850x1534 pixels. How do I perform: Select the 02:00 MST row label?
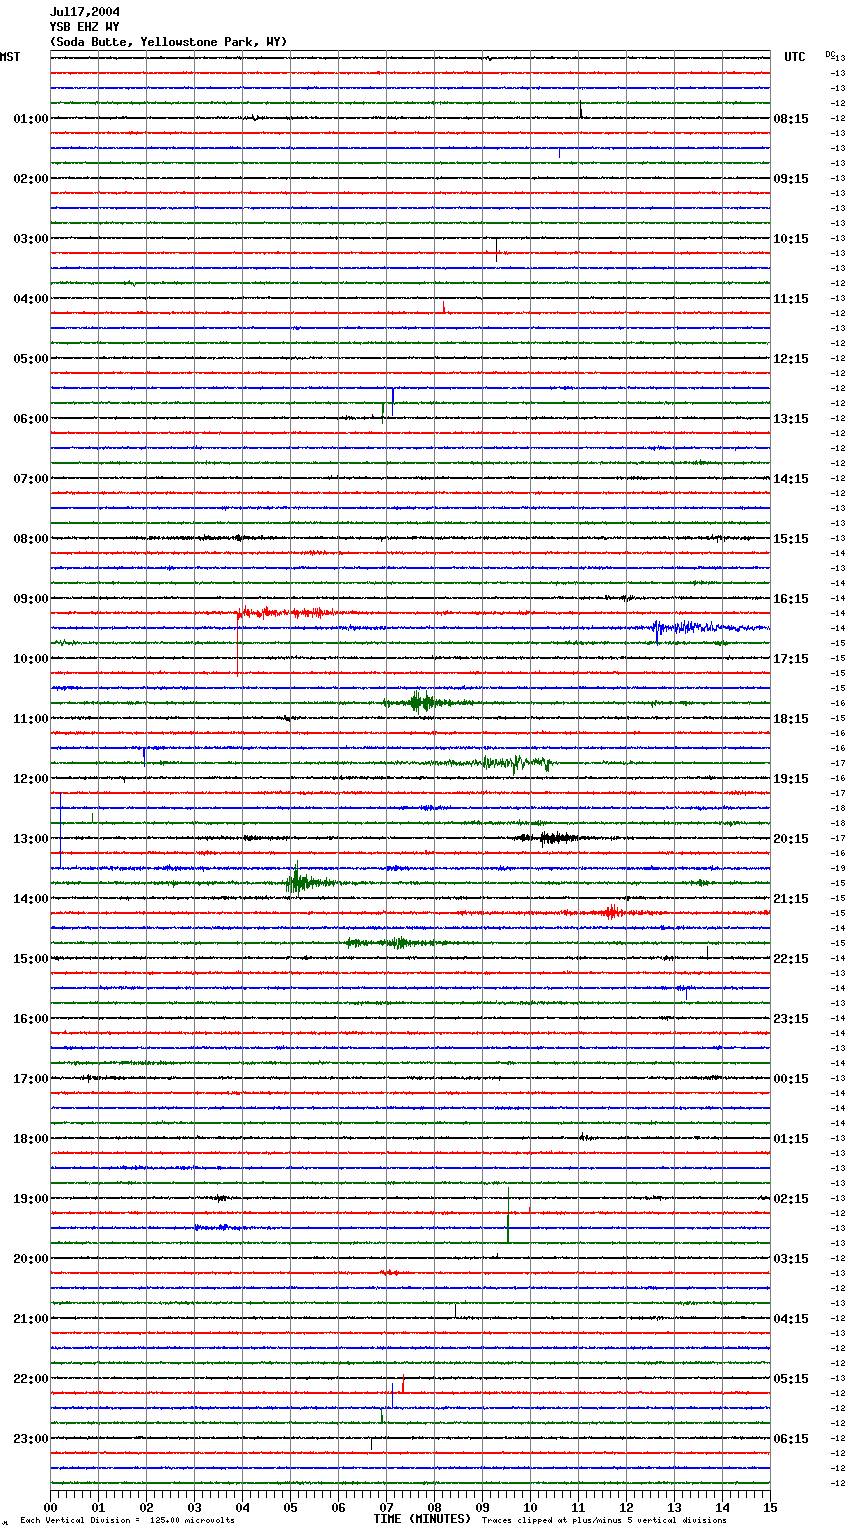click(31, 179)
